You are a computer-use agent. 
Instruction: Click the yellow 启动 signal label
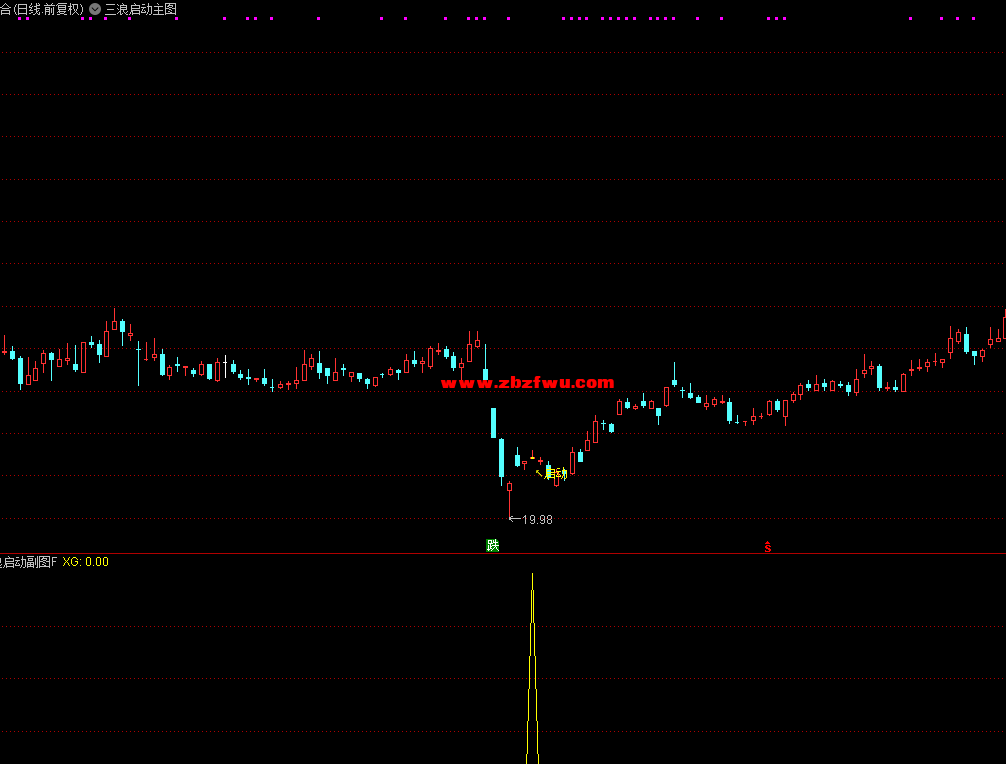[x=556, y=474]
